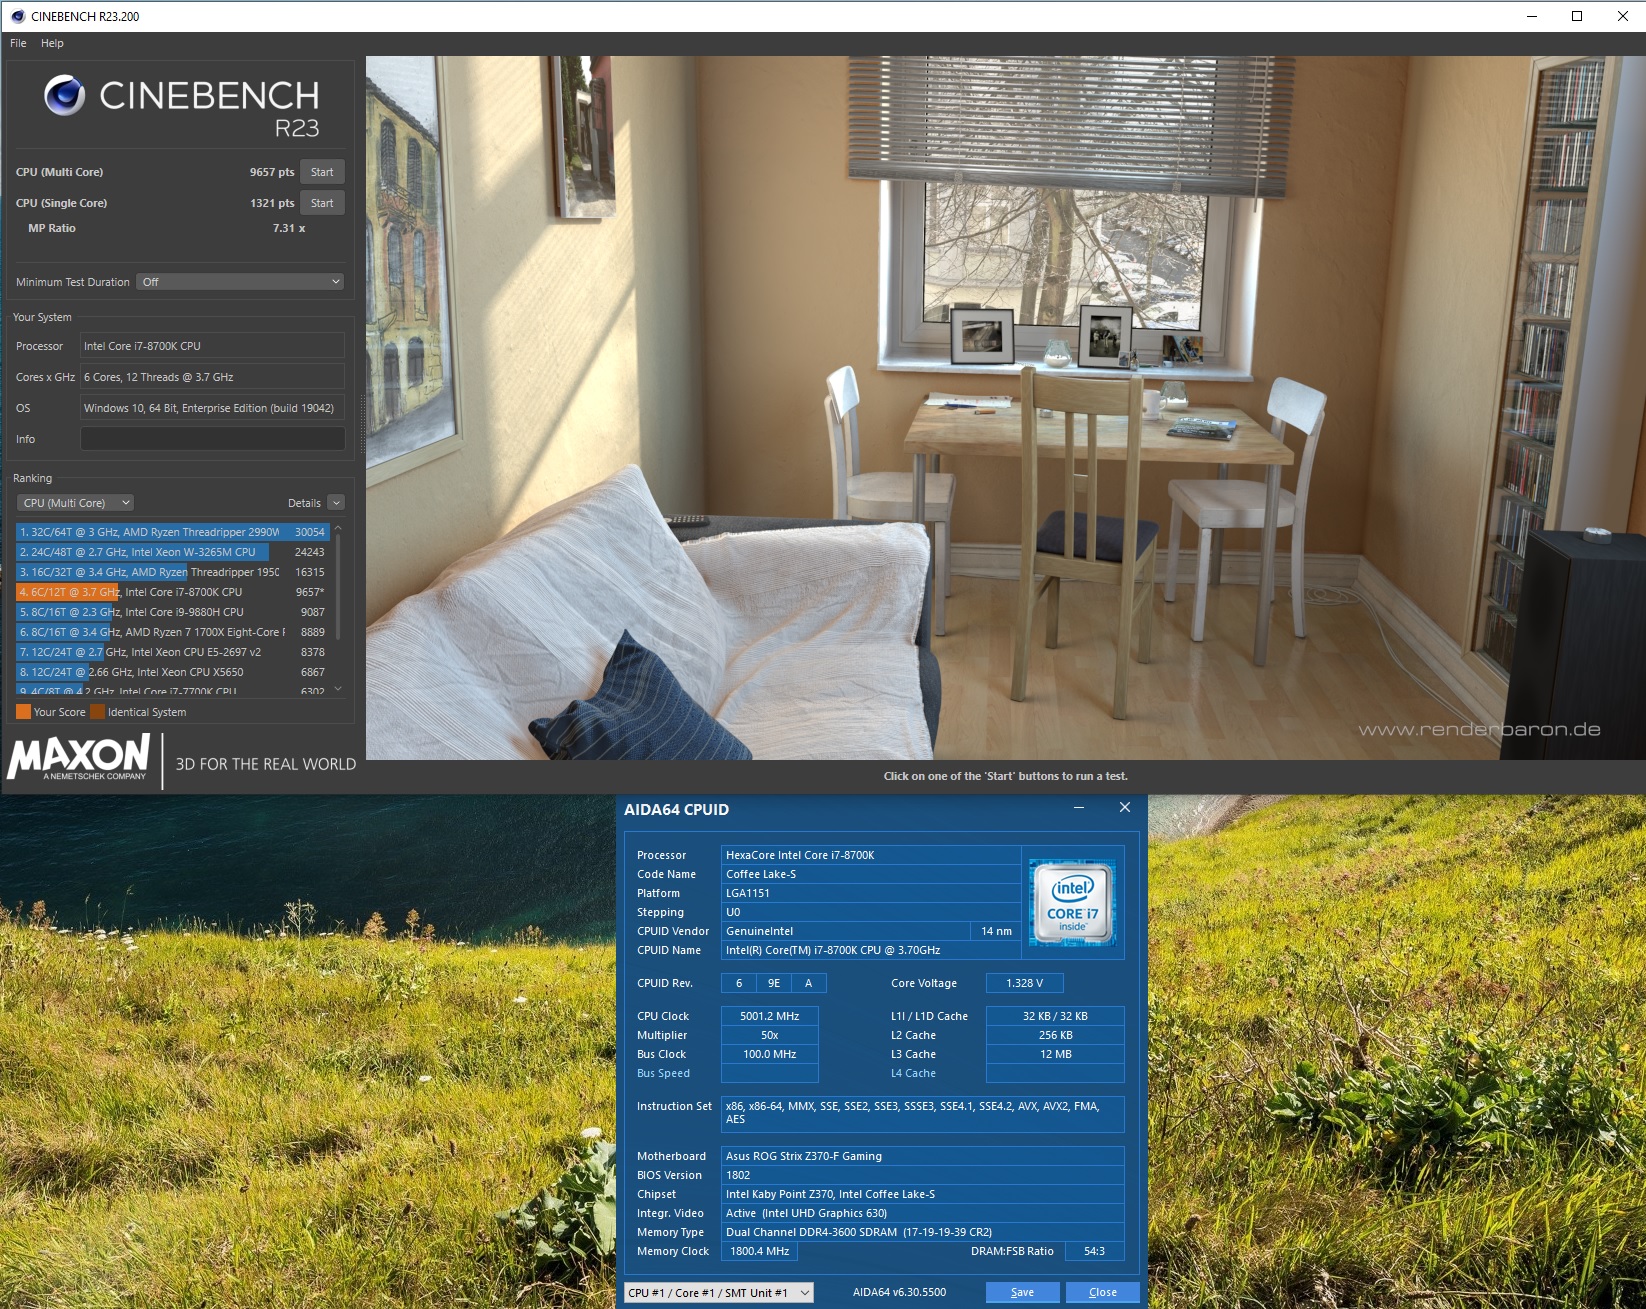Click the DRAM:FSB Ratio value 54:3
1646x1309 pixels.
(x=1094, y=1251)
